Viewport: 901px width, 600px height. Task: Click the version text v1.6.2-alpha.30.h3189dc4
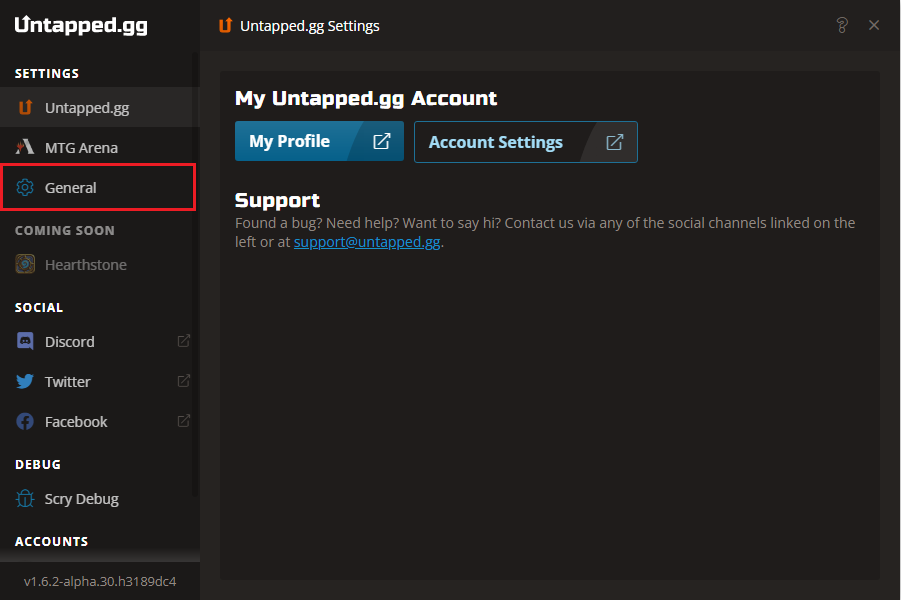pyautogui.click(x=100, y=582)
